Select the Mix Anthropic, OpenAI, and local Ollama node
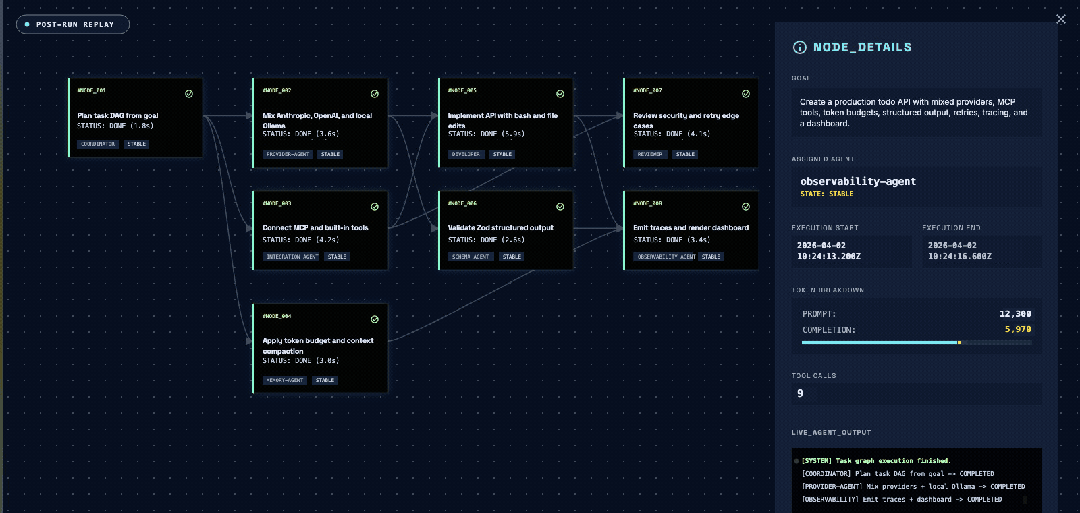This screenshot has height=513, width=1080. pyautogui.click(x=321, y=123)
